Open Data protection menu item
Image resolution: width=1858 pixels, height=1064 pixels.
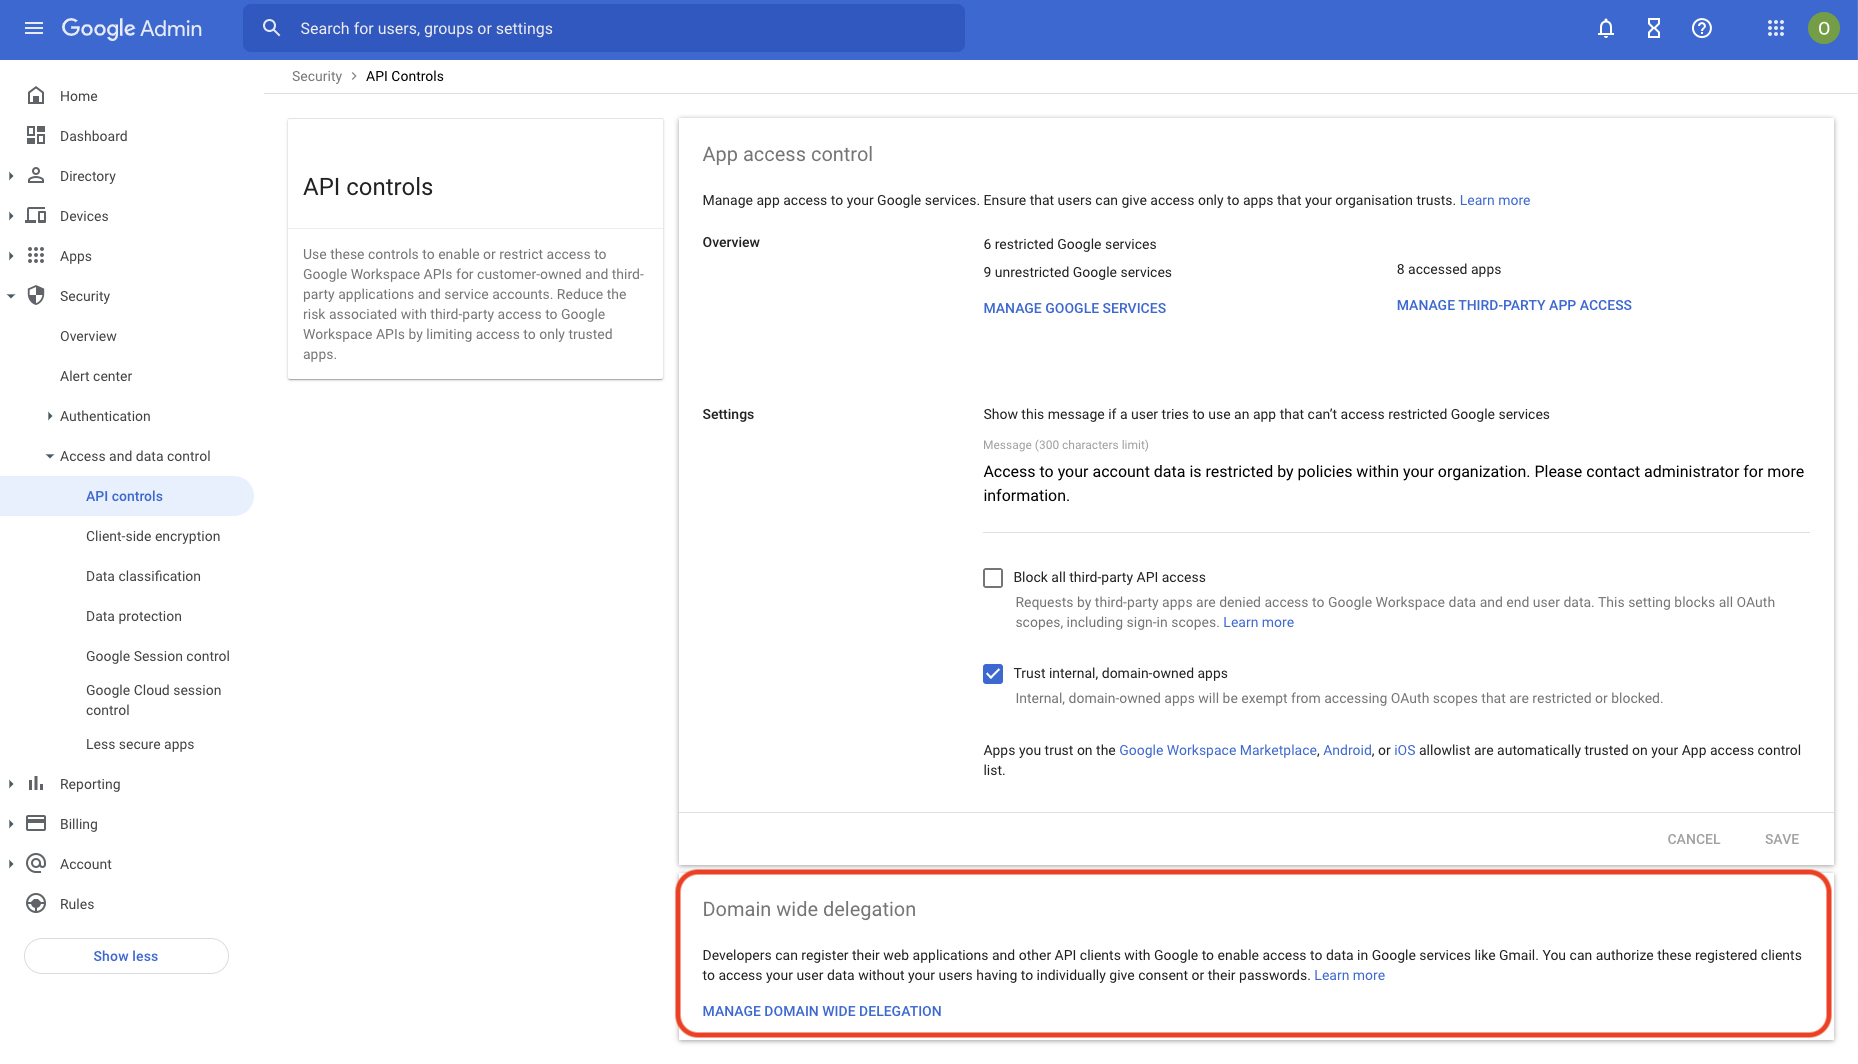[134, 616]
